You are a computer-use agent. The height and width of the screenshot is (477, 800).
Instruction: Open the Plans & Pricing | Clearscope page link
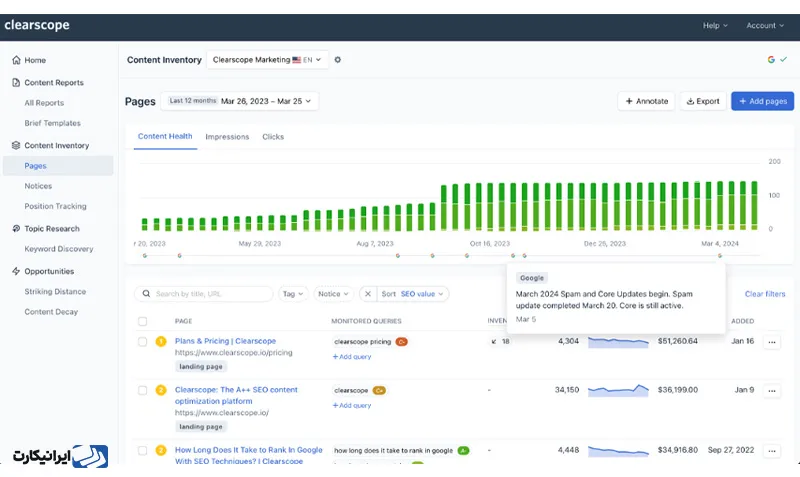click(225, 341)
